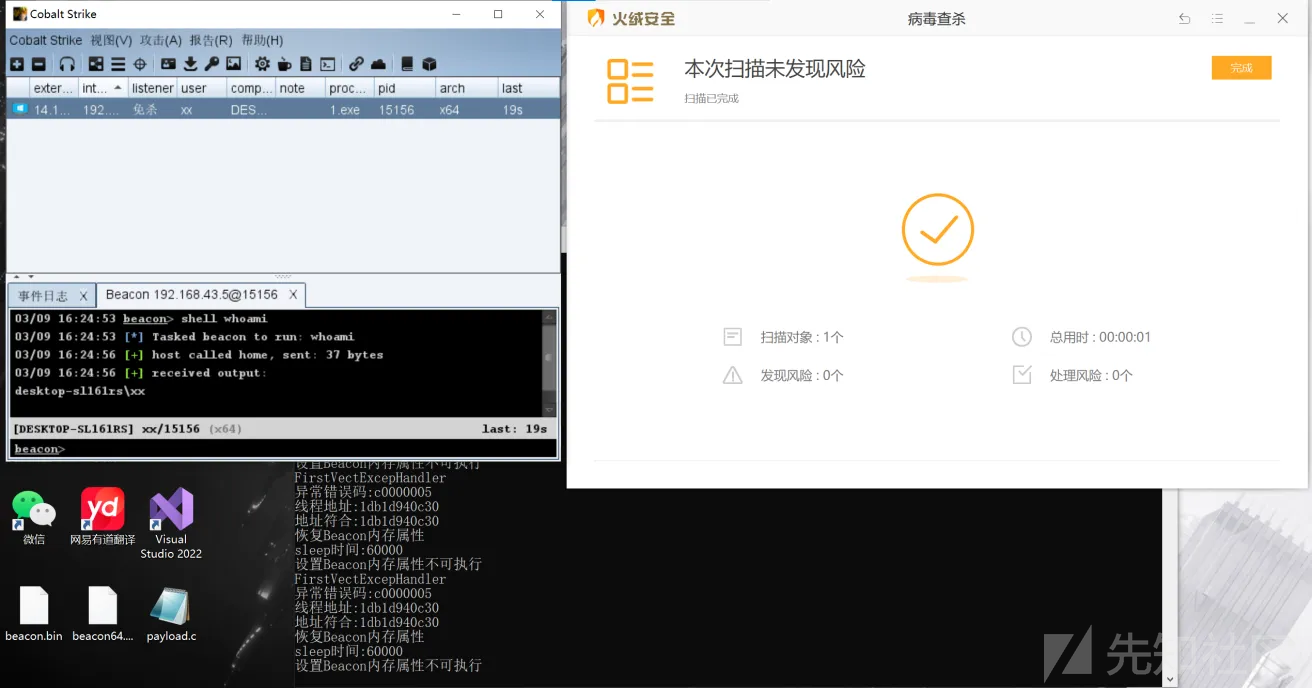Open the 报告(R) menu
The image size is (1312, 688).
coord(211,40)
